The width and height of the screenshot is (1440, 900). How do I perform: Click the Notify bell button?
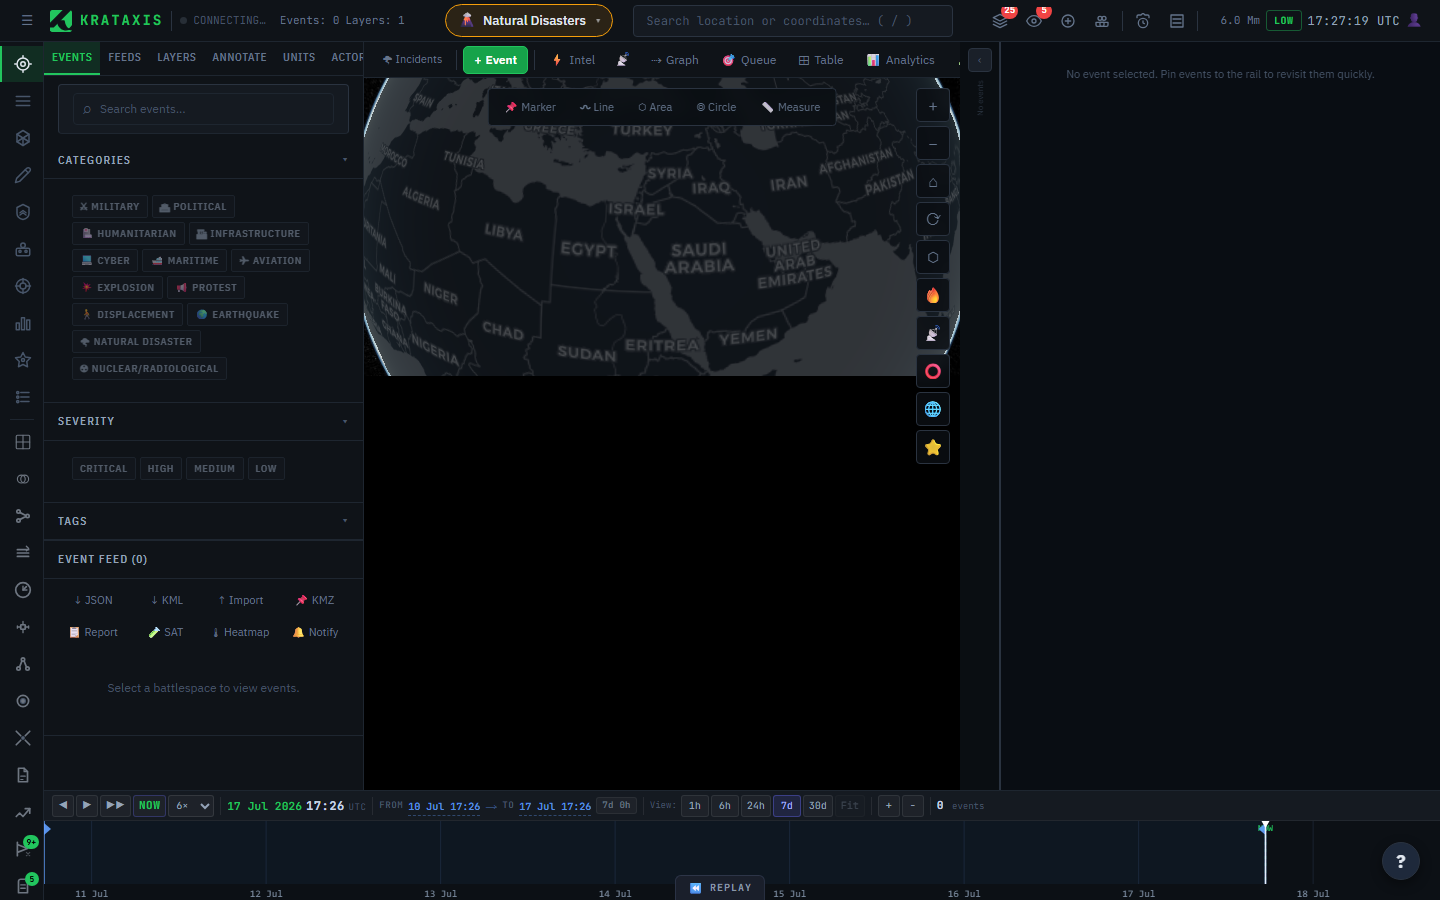pos(315,632)
